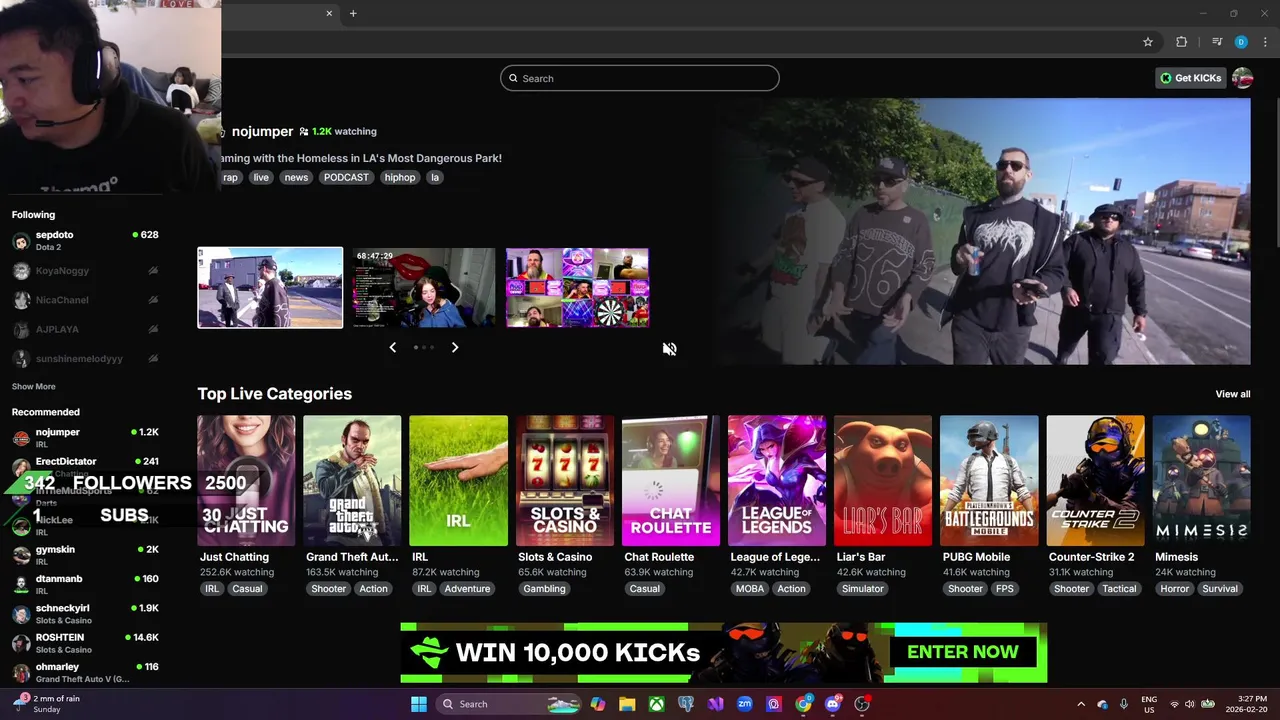
Task: Open the user profile avatar menu
Action: click(x=1243, y=78)
